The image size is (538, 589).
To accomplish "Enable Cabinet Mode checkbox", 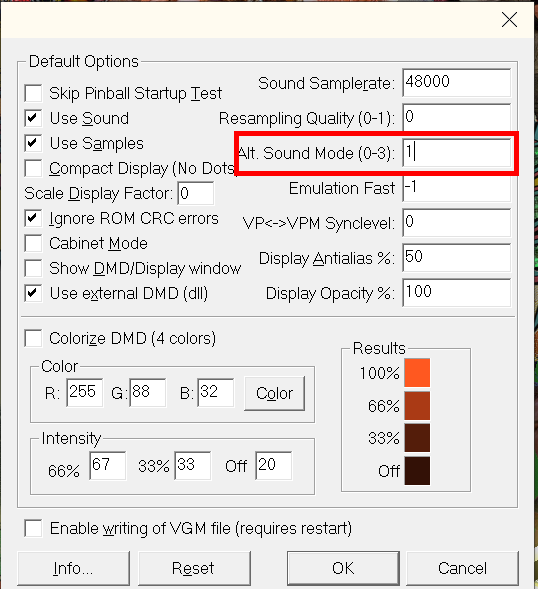I will point(33,243).
